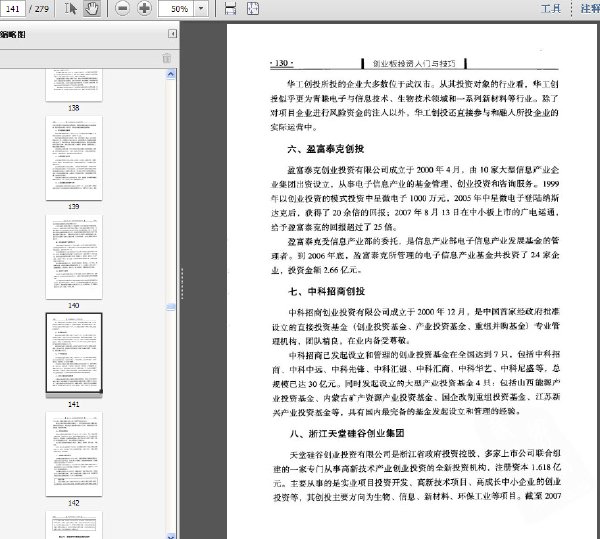The width and height of the screenshot is (600, 539).
Task: Open page 140 thumbnail
Action: 74,257
